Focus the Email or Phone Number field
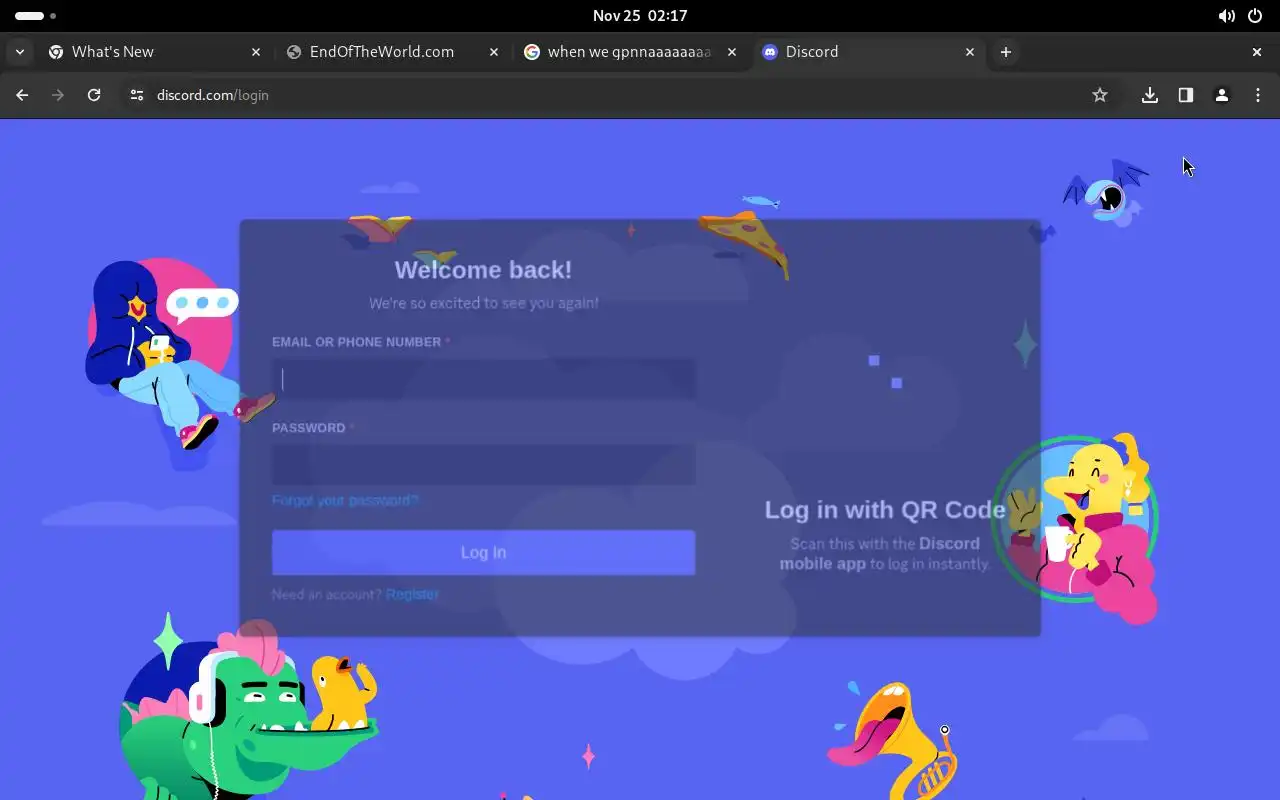Viewport: 1280px width, 800px height. click(483, 379)
